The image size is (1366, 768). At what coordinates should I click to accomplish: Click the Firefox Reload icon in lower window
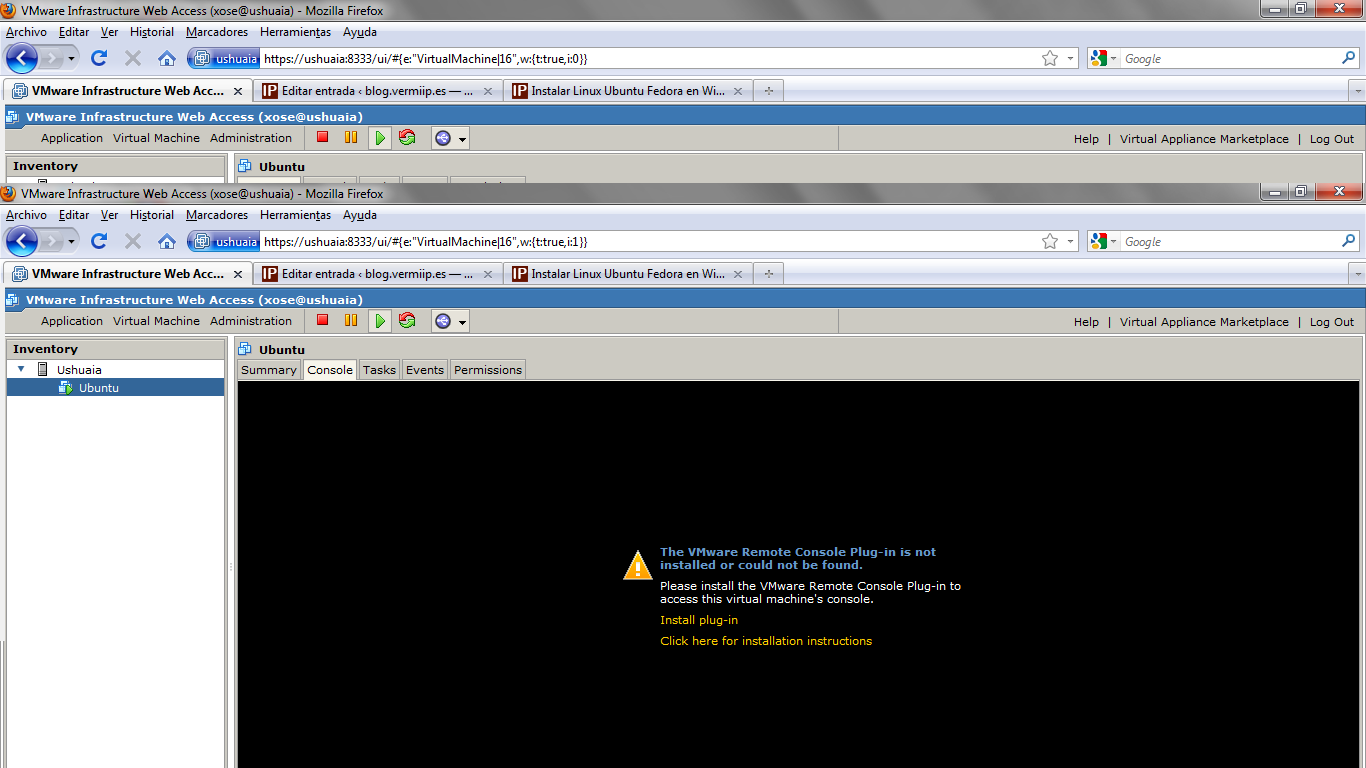pos(99,241)
